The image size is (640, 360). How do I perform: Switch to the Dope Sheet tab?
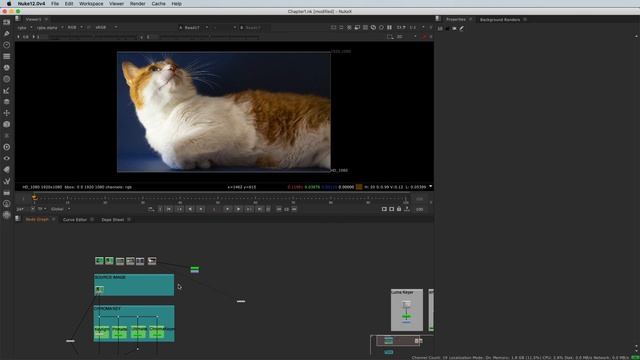[113, 220]
